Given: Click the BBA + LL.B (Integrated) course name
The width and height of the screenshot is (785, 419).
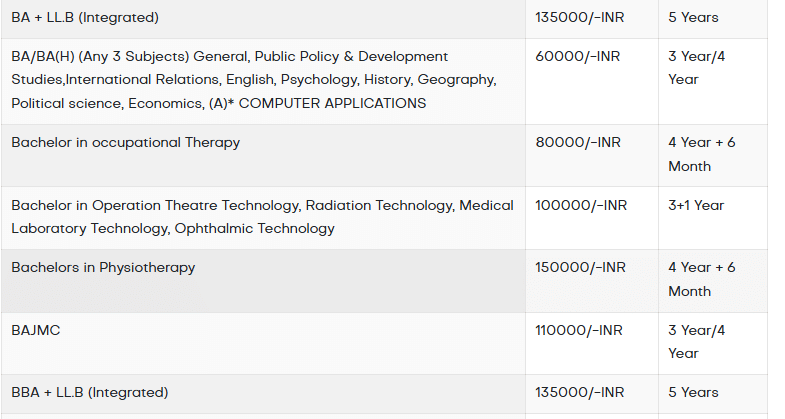Looking at the screenshot, I should point(90,393).
